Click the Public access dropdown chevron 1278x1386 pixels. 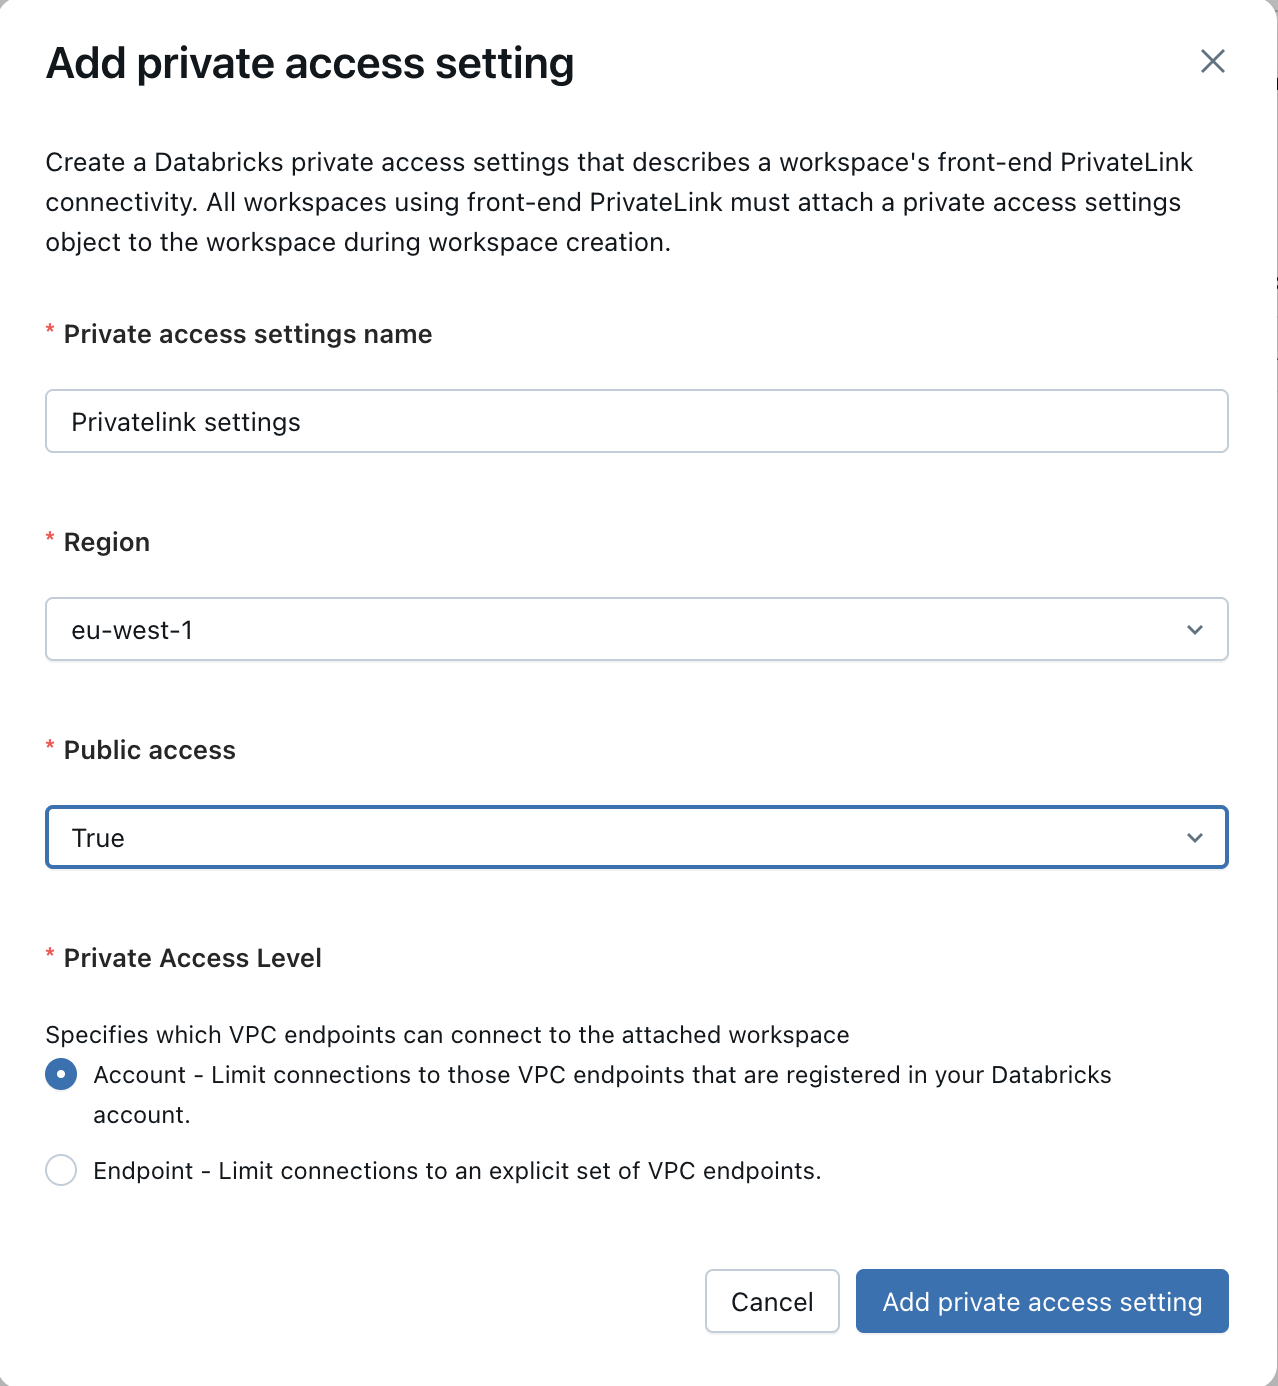[x=1194, y=837]
